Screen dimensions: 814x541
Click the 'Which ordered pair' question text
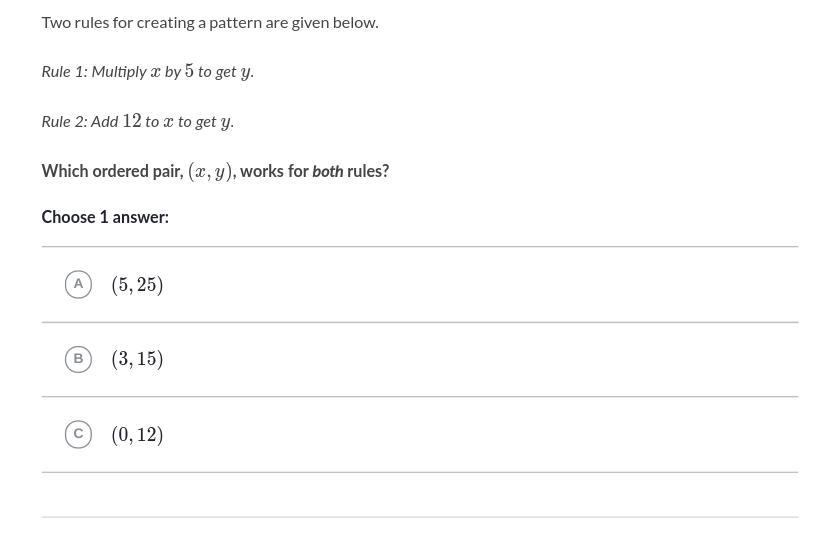[215, 171]
